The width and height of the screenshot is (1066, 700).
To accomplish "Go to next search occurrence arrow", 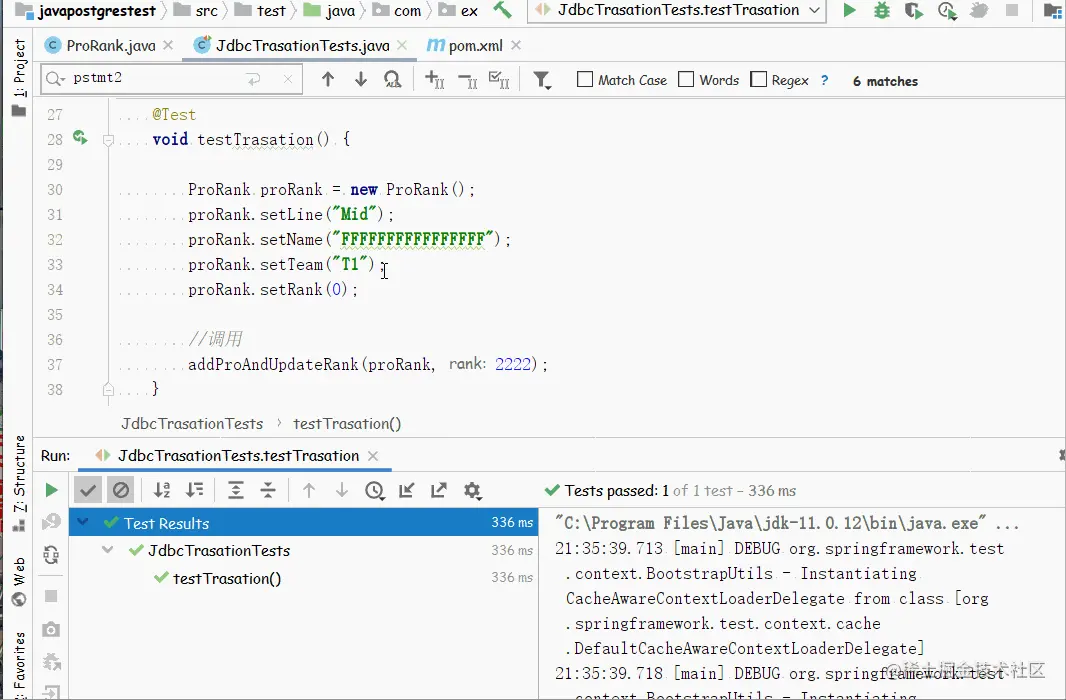I will point(360,80).
